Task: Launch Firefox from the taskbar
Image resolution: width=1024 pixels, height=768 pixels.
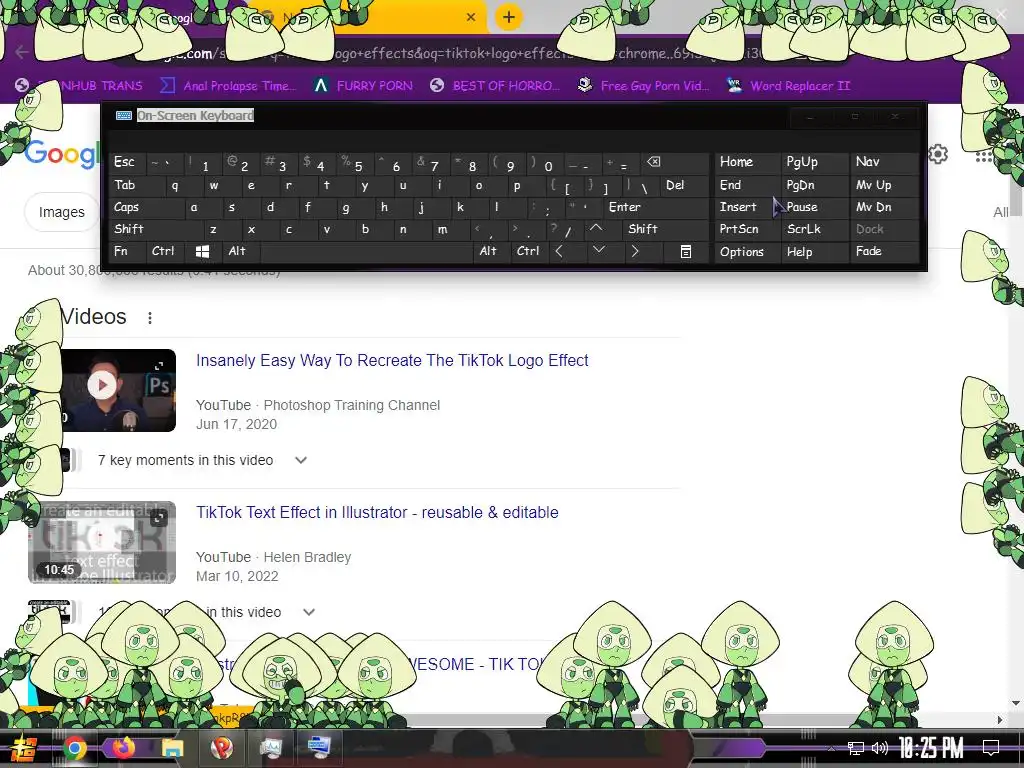Action: [x=123, y=748]
